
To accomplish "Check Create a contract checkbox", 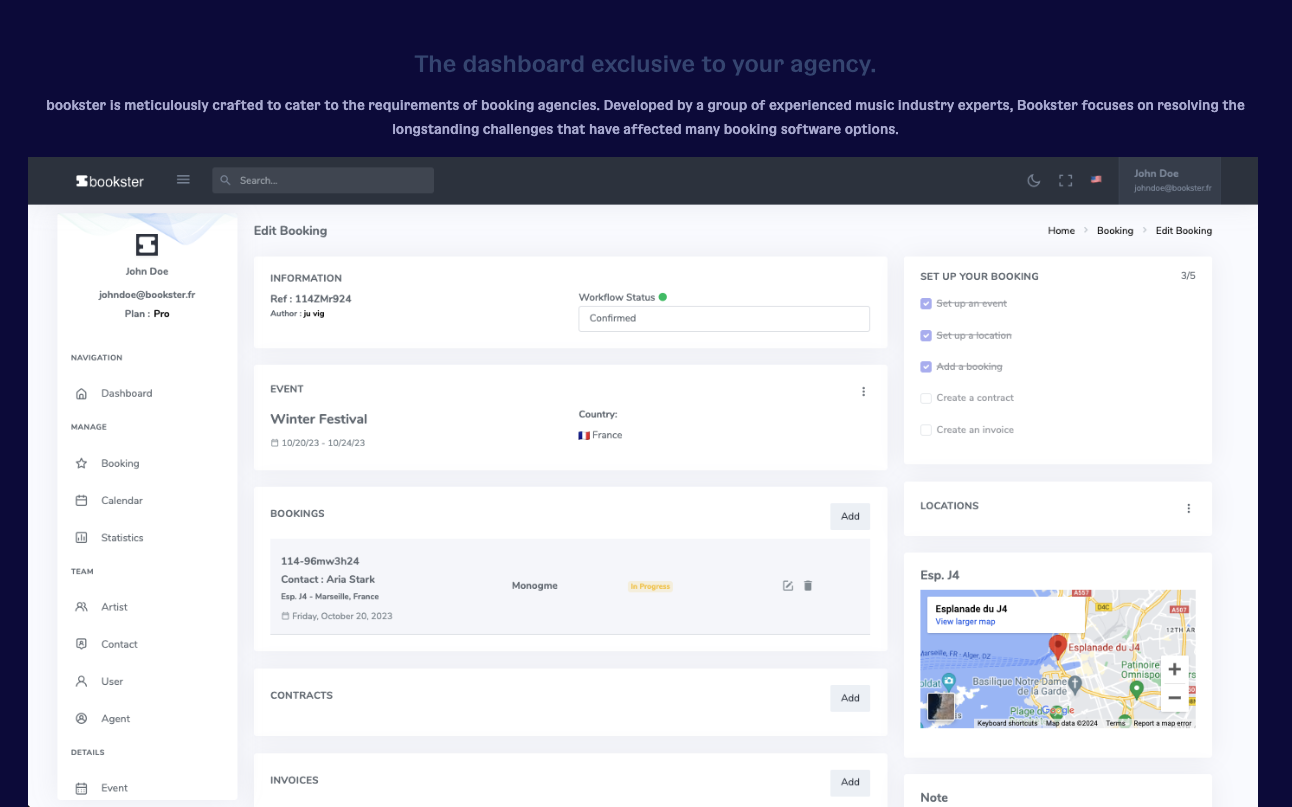I will 926,398.
